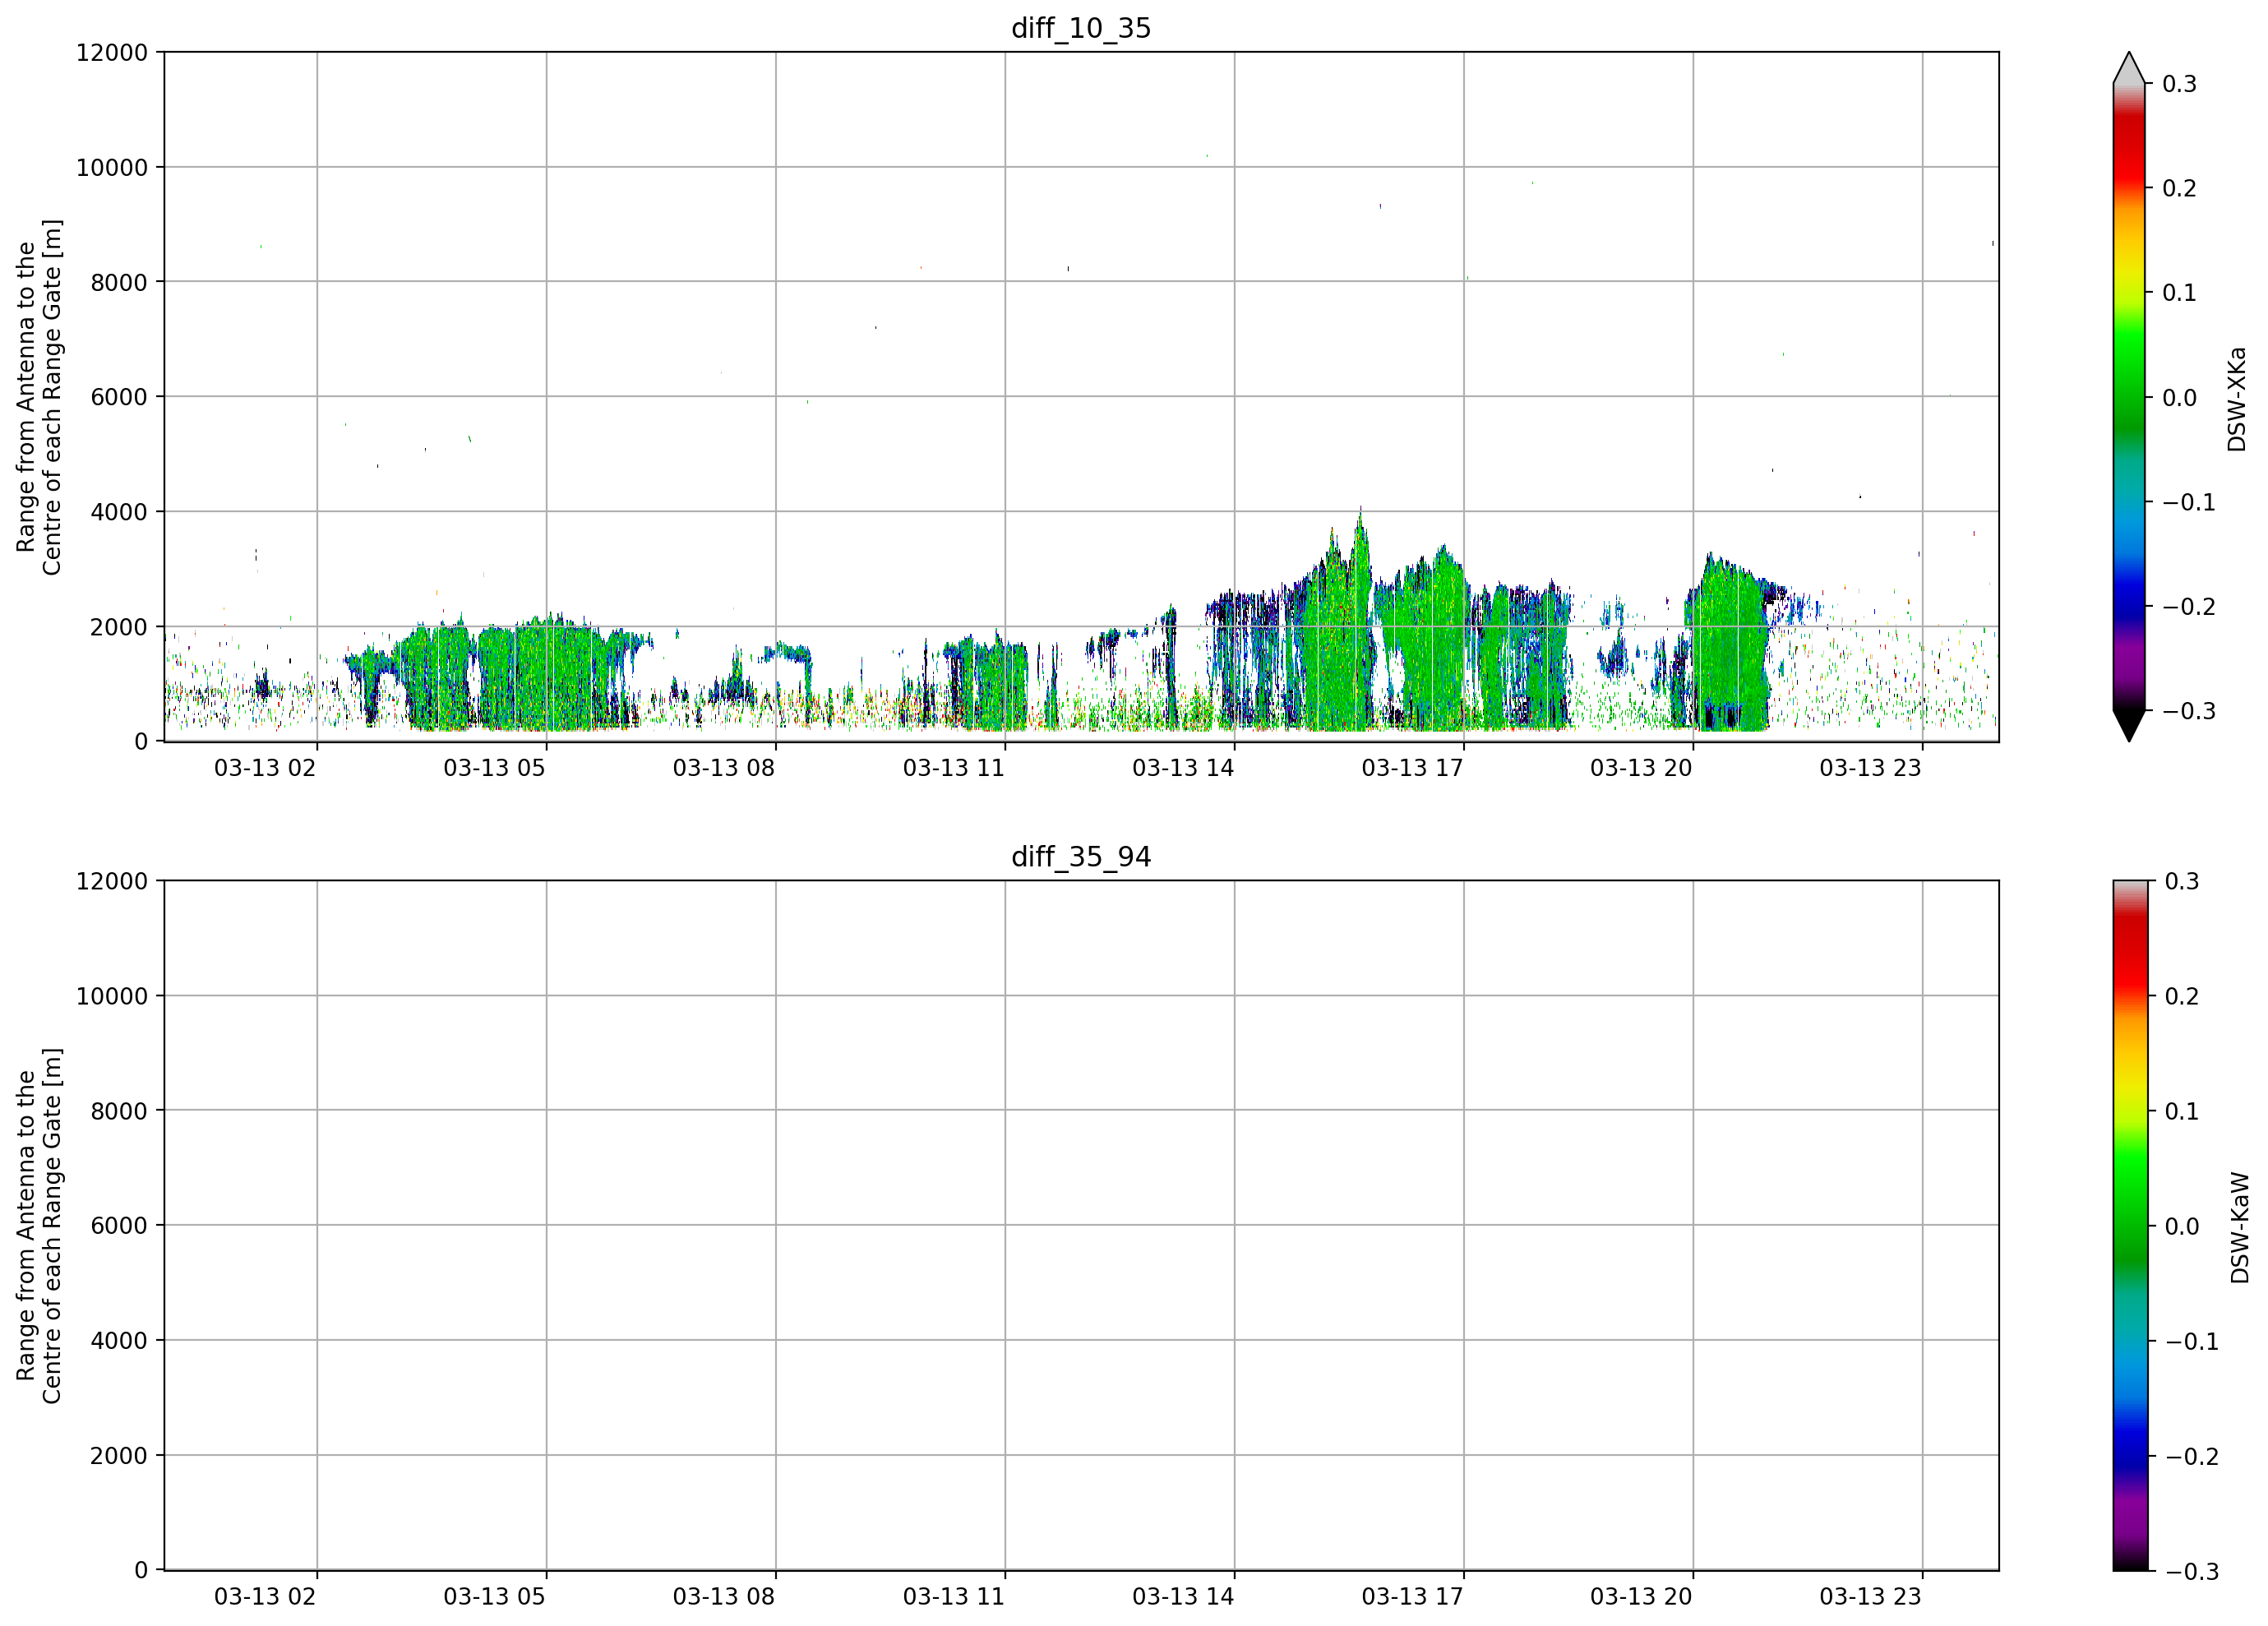Select "03-13 23" tick label under diff_10_35 plot

pos(1870,768)
